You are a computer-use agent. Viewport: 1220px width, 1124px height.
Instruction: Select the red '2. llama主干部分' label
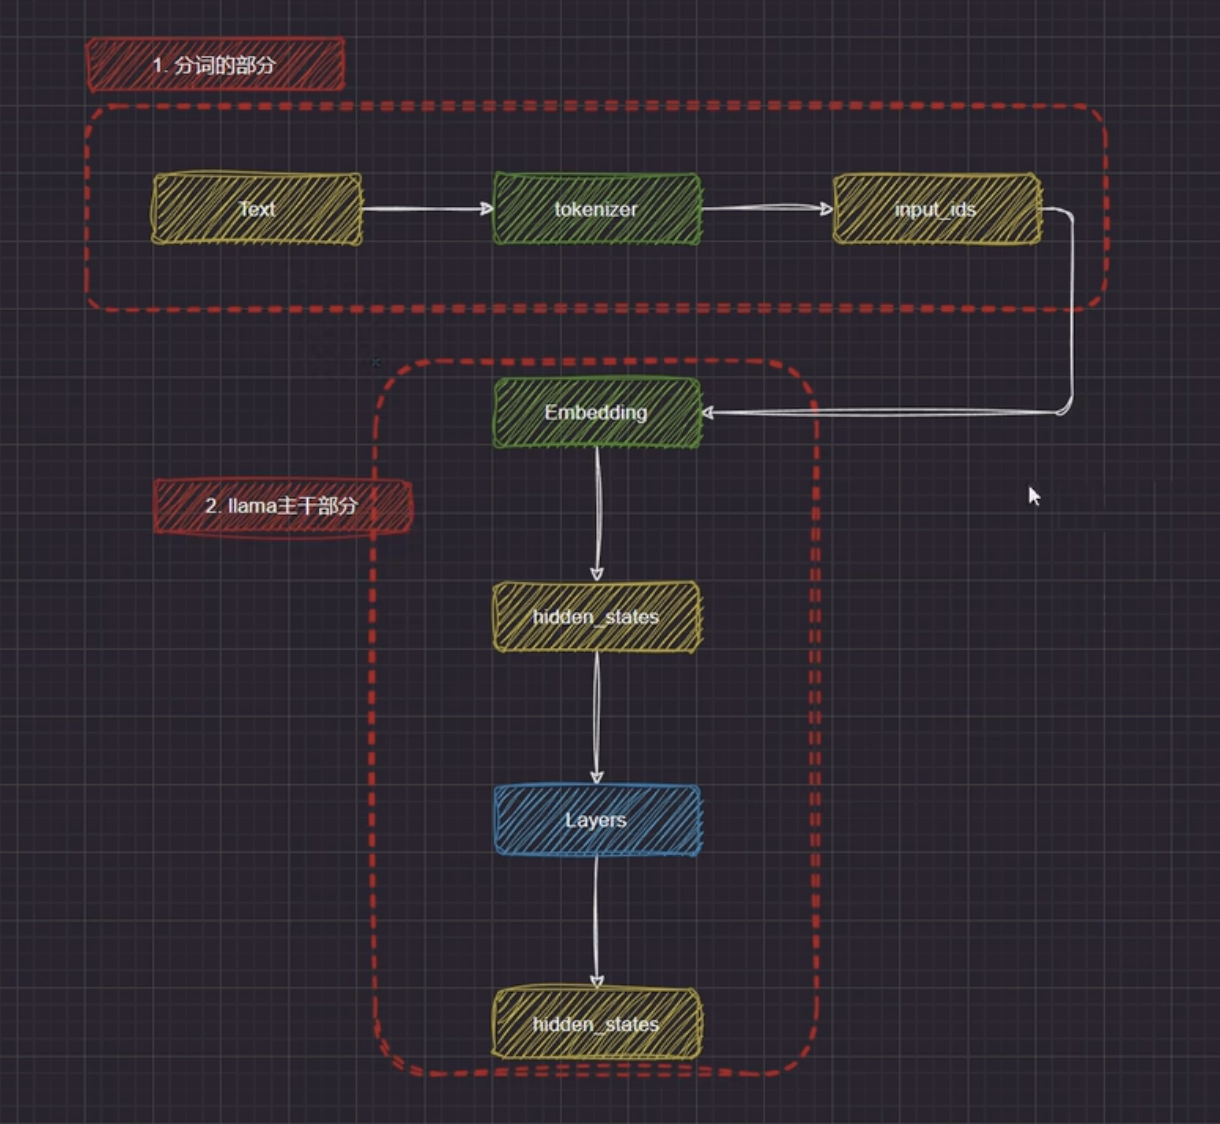pos(282,506)
